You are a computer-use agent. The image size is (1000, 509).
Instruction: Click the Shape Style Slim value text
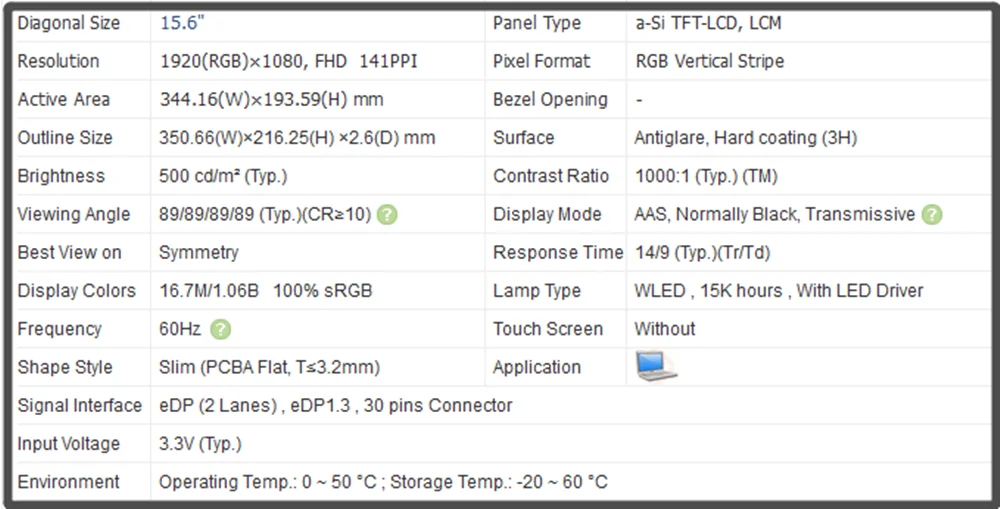tap(269, 367)
